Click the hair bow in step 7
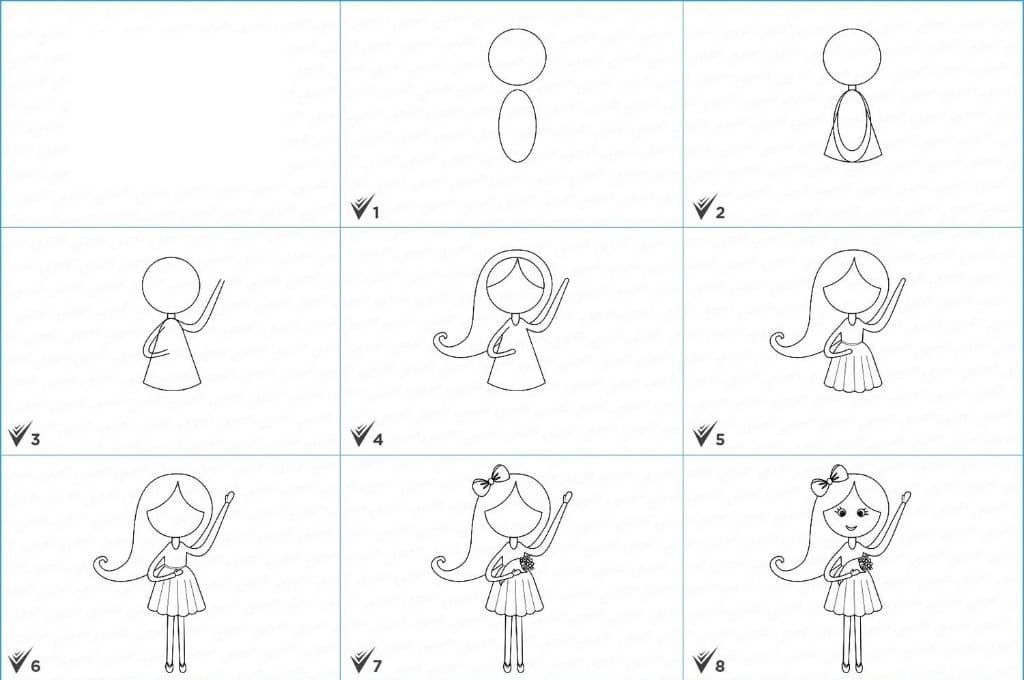The height and width of the screenshot is (680, 1024). [x=490, y=479]
